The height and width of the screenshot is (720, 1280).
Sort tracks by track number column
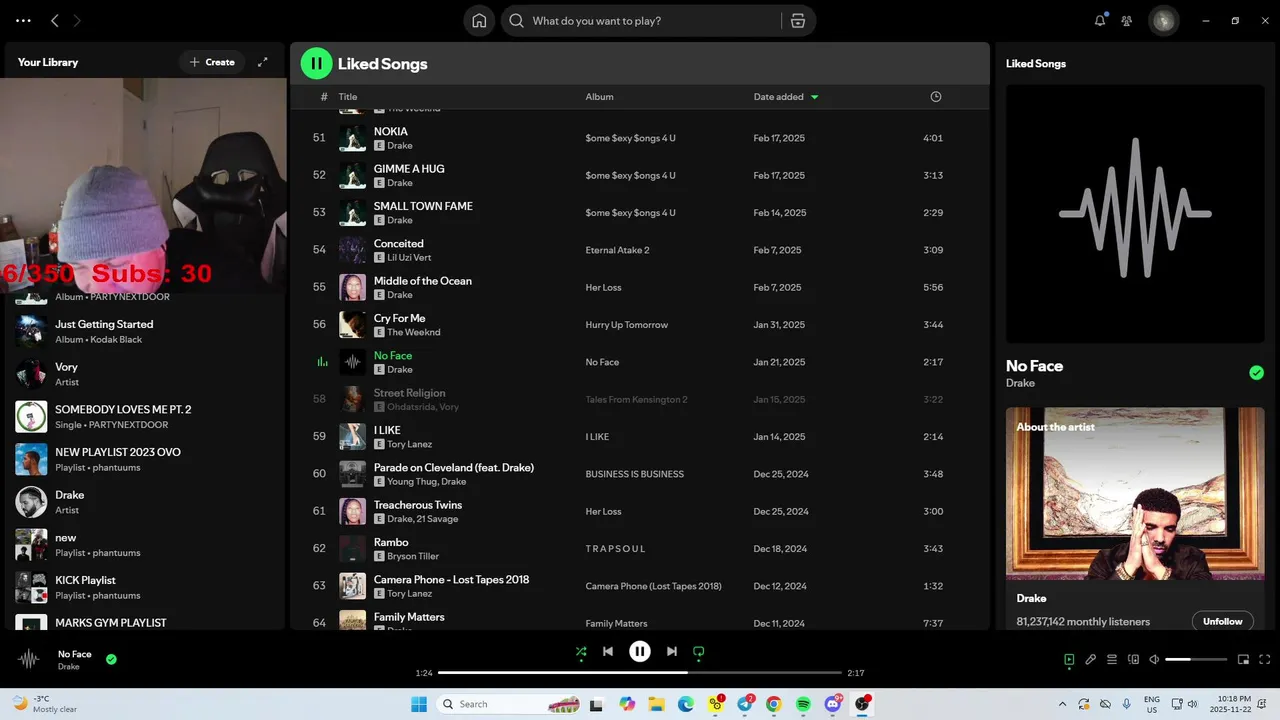pyautogui.click(x=324, y=97)
